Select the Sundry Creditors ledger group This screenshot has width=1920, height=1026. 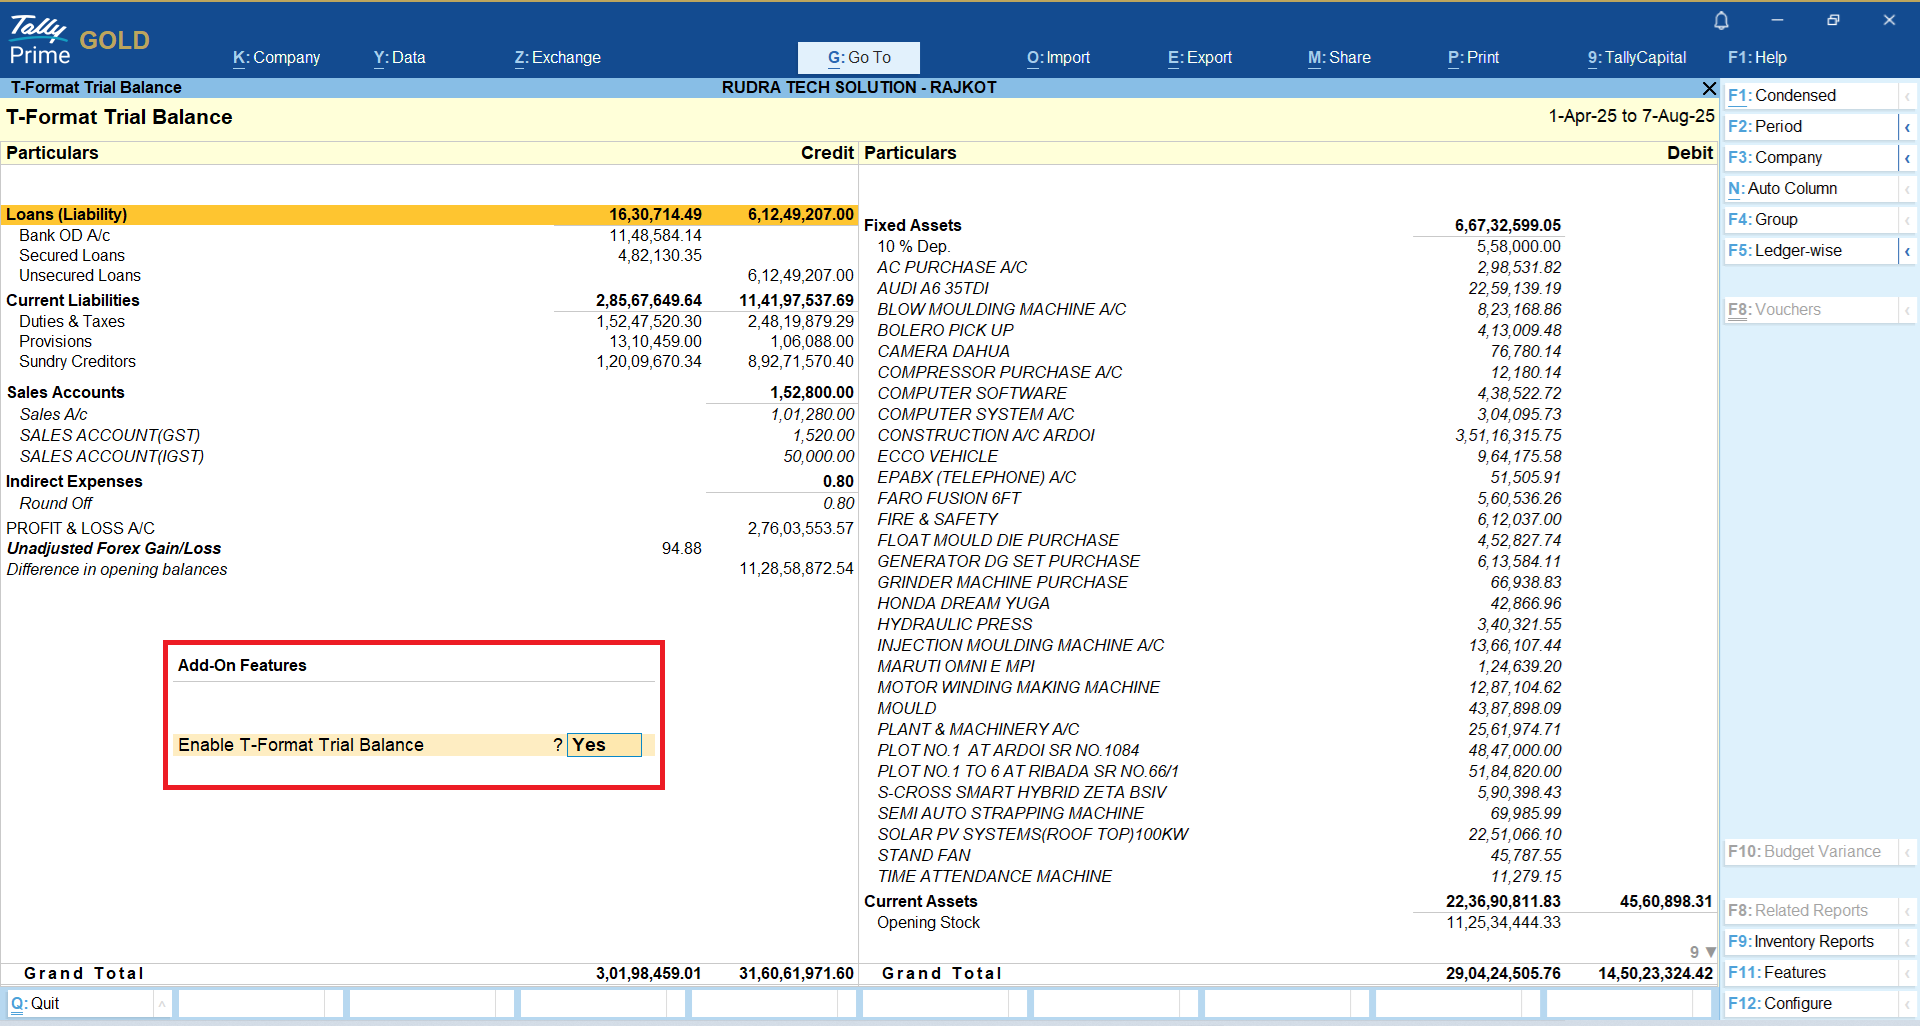[77, 362]
